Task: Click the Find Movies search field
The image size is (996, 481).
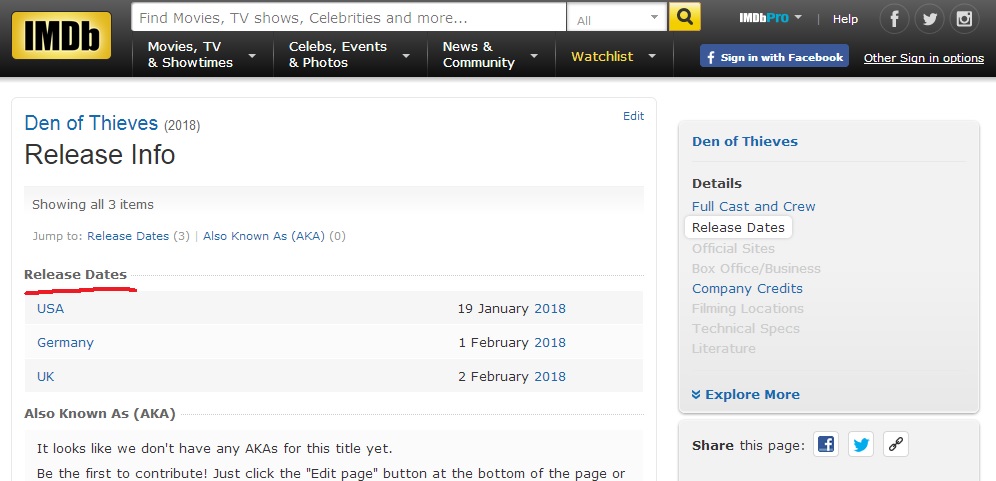Action: coord(348,18)
